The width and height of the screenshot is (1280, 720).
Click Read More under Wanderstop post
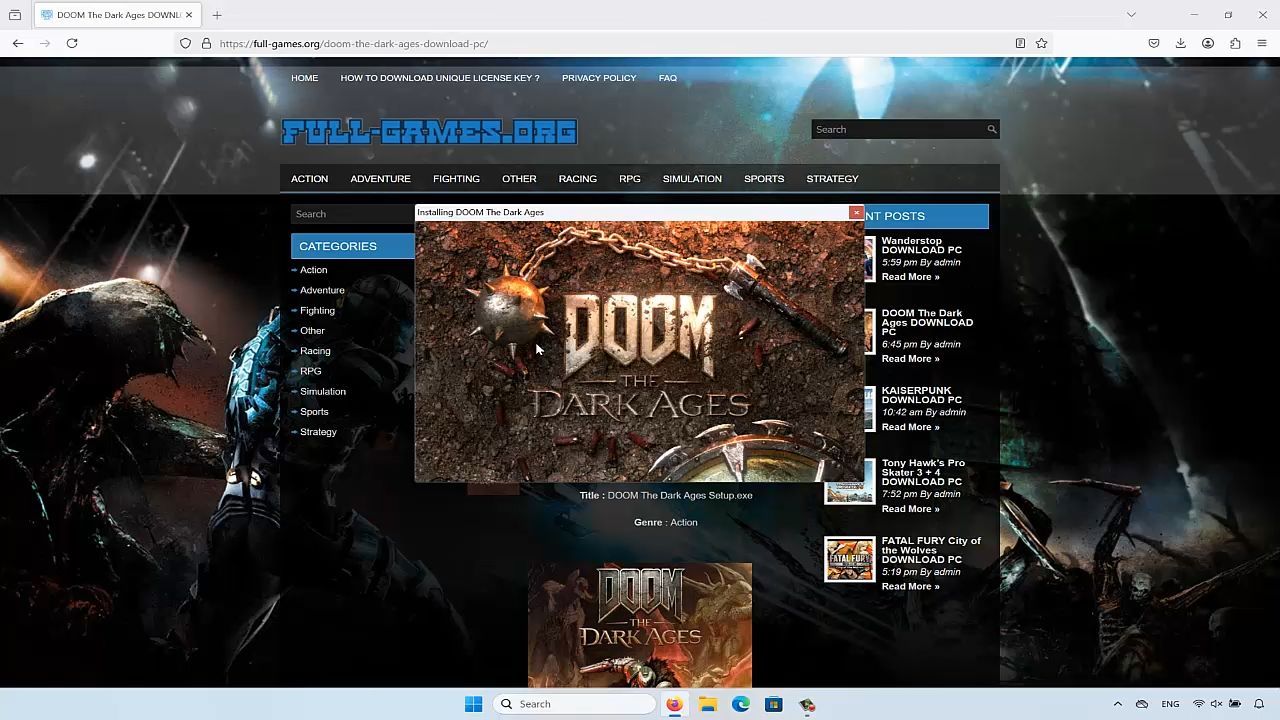(910, 277)
